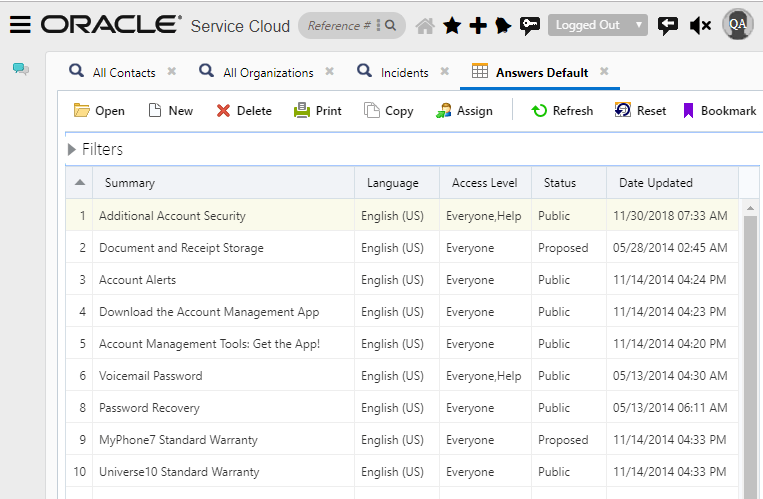Click the Copy toolbar button
The image size is (763, 499).
(389, 111)
